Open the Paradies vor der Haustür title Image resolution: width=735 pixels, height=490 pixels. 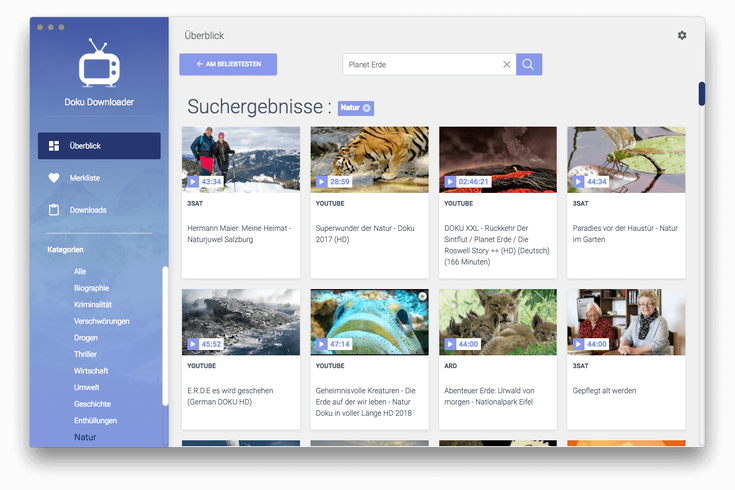tap(625, 234)
